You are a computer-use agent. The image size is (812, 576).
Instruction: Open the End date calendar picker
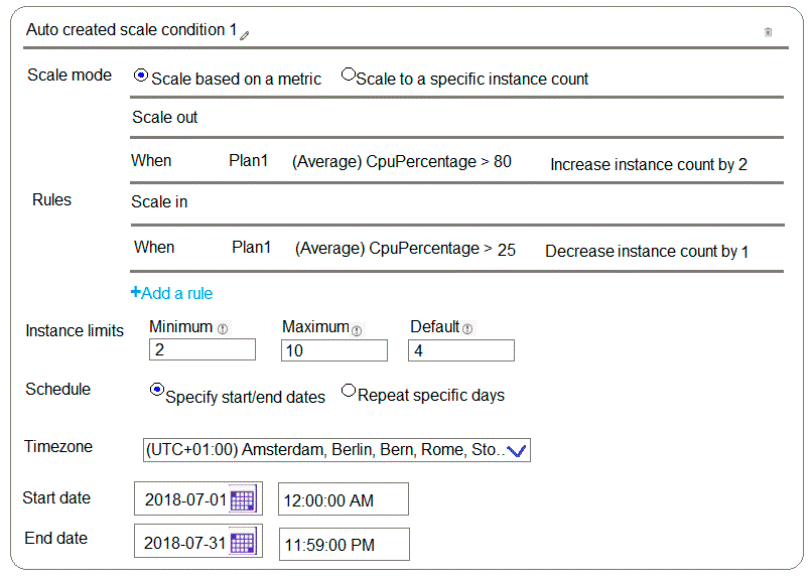coord(243,543)
